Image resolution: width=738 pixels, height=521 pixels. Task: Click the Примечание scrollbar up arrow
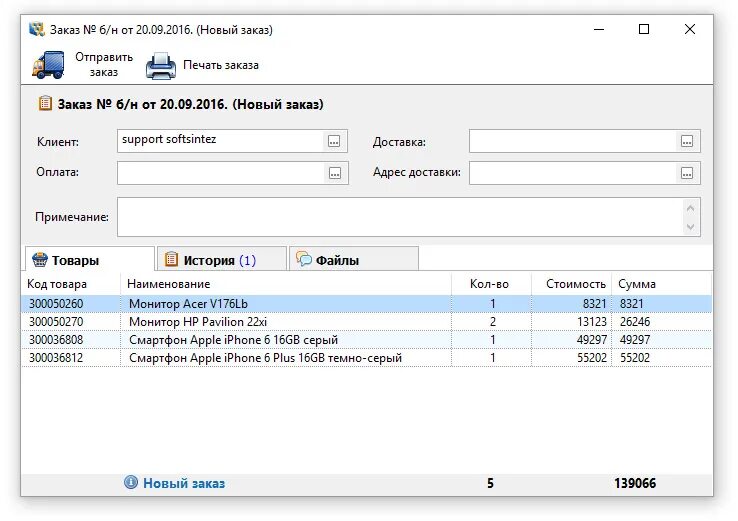click(x=690, y=208)
